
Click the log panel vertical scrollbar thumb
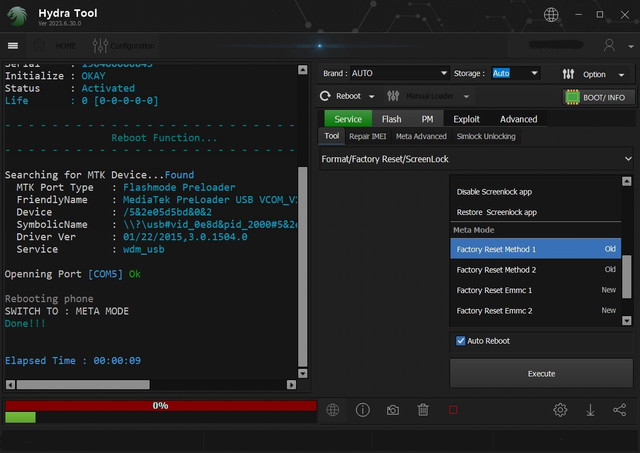(x=302, y=266)
